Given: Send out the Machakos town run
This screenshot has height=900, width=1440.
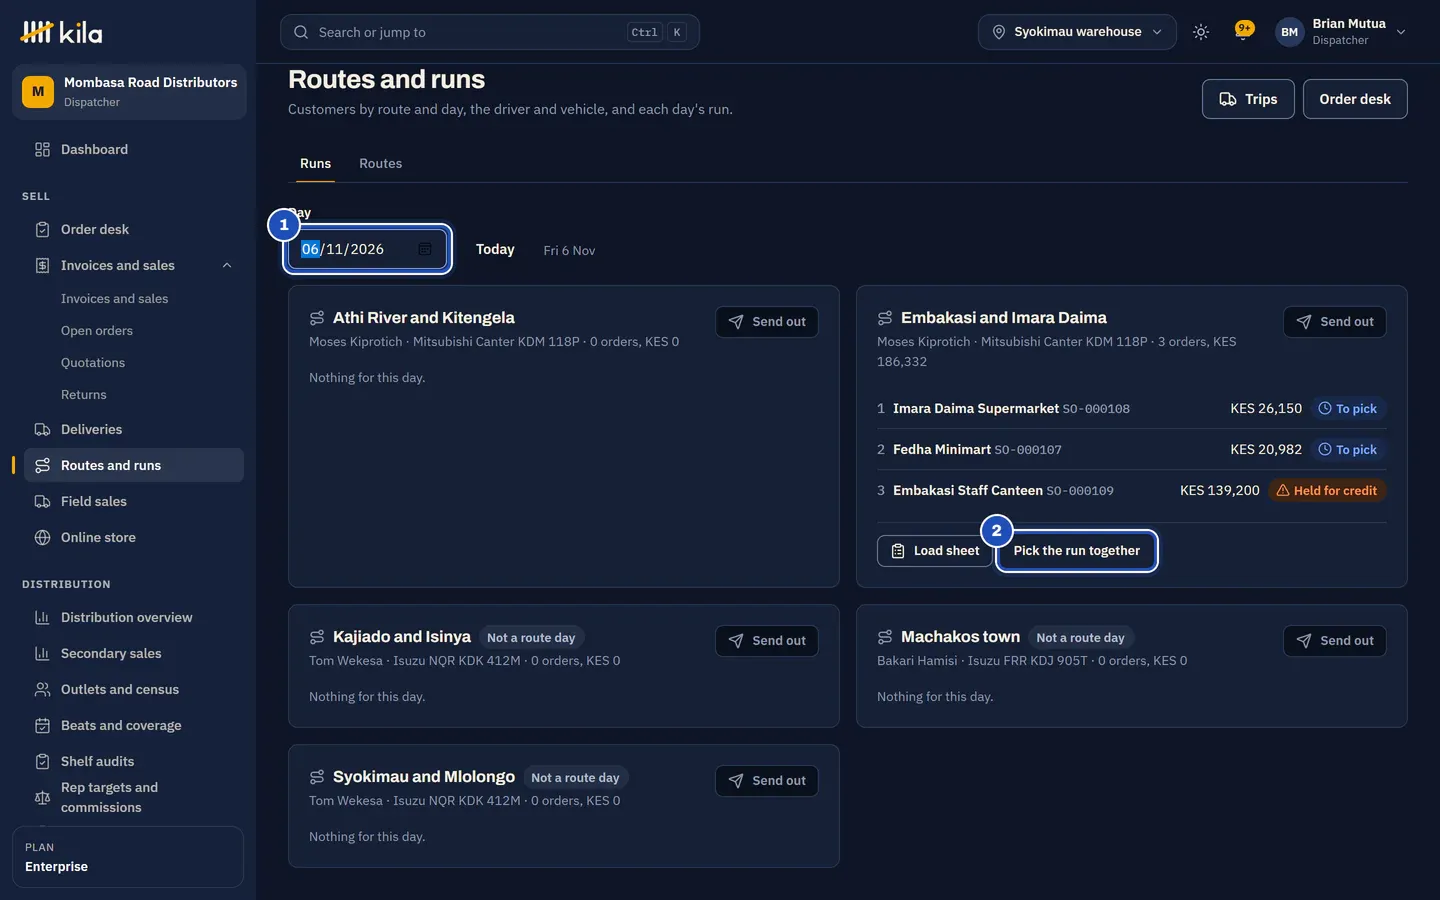Looking at the screenshot, I should pos(1335,641).
